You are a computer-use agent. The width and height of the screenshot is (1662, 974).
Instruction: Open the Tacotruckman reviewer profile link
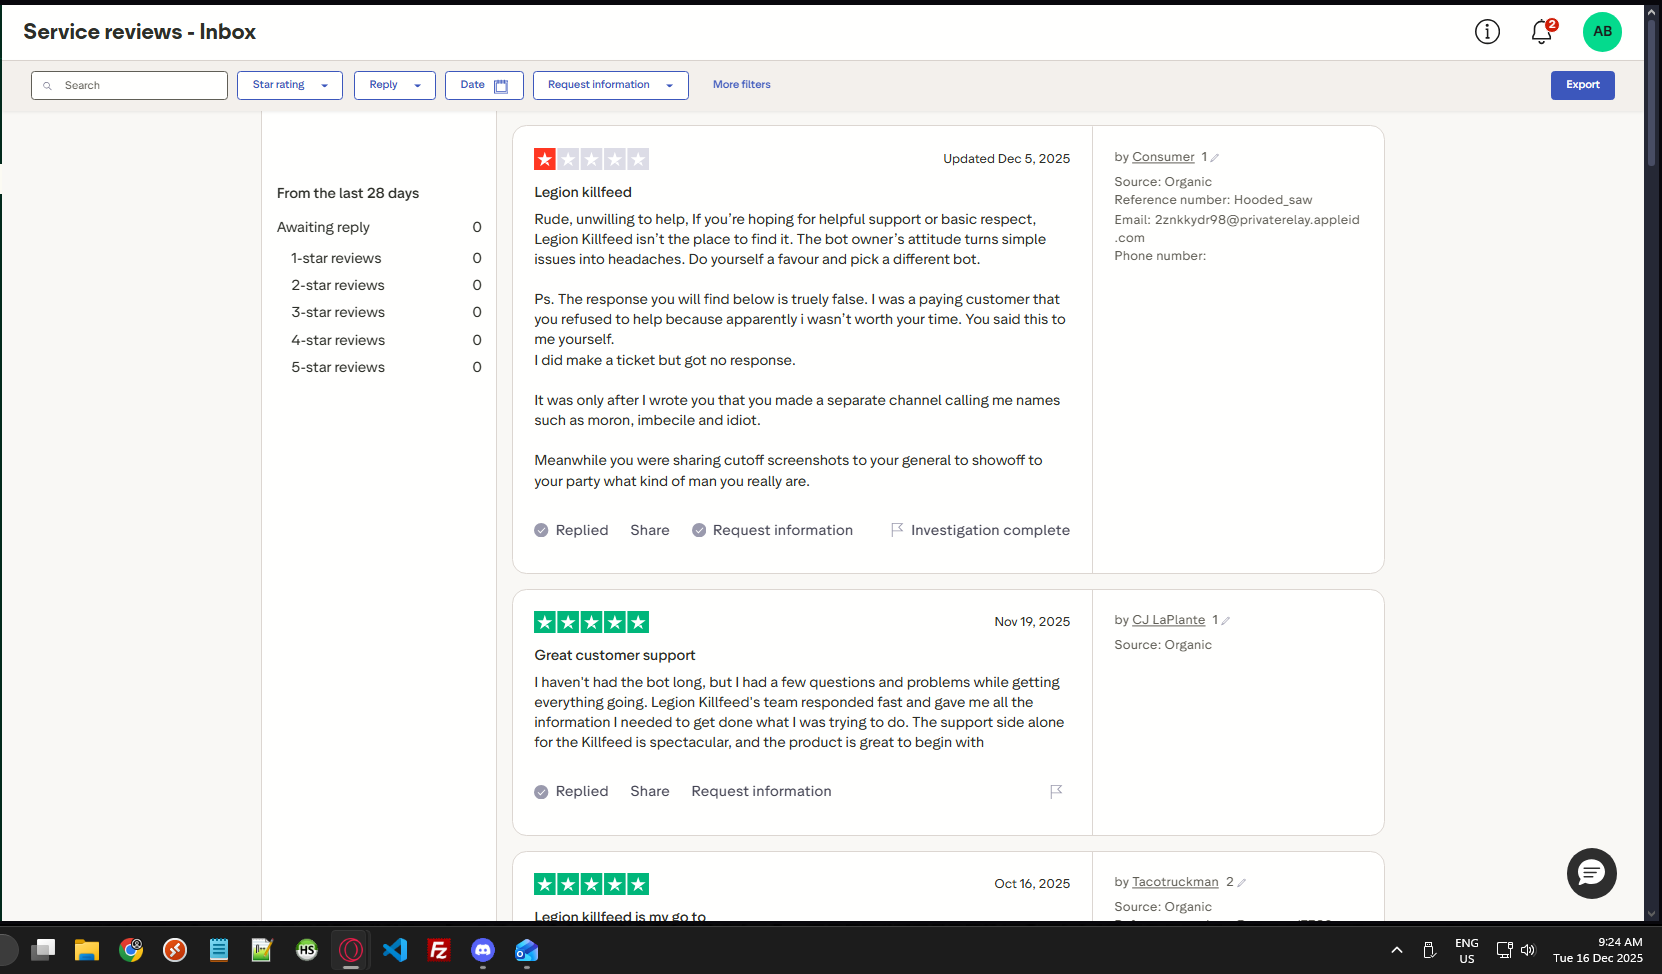tap(1175, 882)
